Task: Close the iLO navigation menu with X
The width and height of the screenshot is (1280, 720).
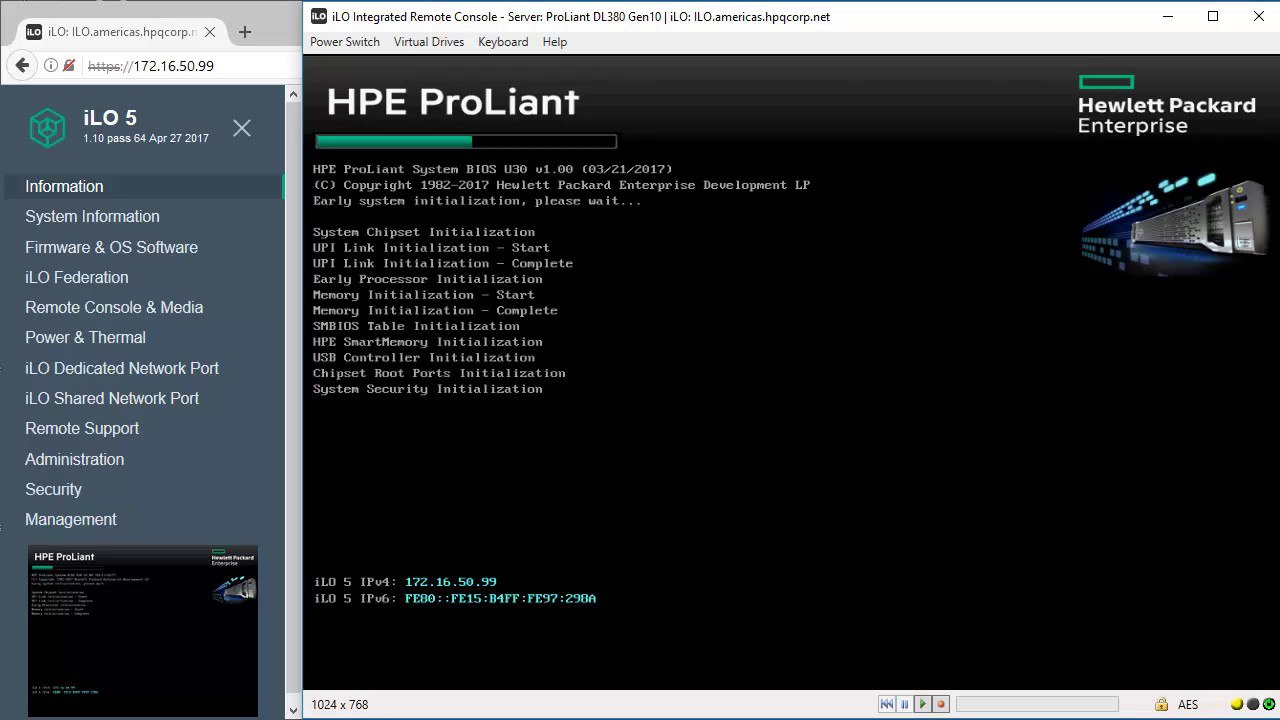Action: (x=242, y=128)
